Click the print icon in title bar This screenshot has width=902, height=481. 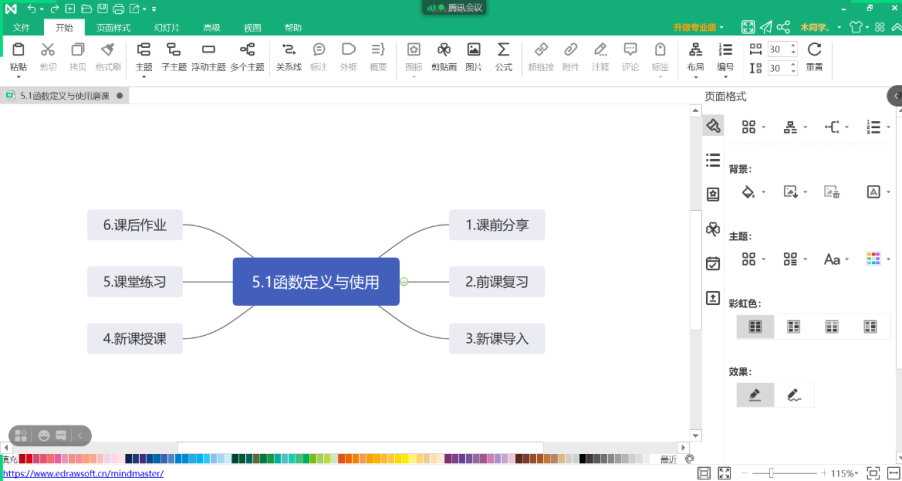[118, 9]
